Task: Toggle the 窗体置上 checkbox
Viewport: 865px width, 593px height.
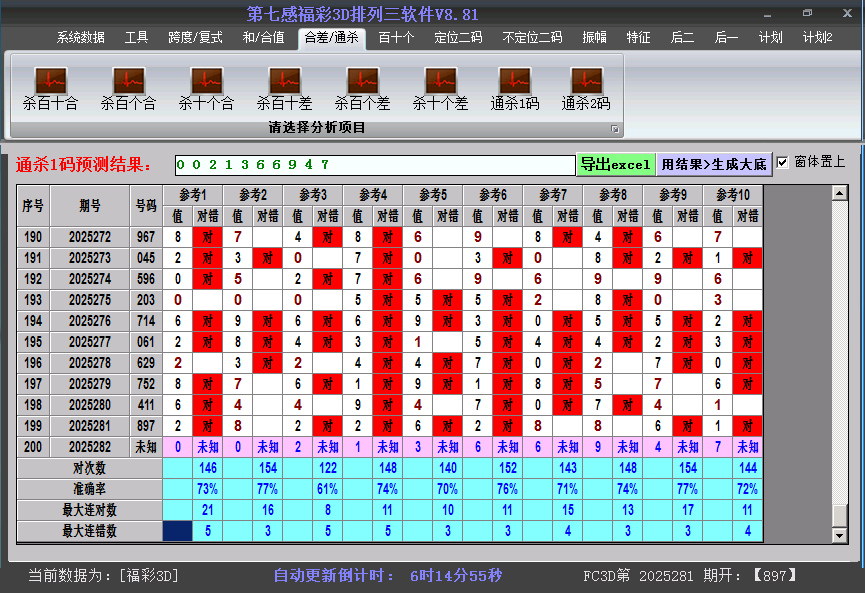Action: pyautogui.click(x=783, y=162)
